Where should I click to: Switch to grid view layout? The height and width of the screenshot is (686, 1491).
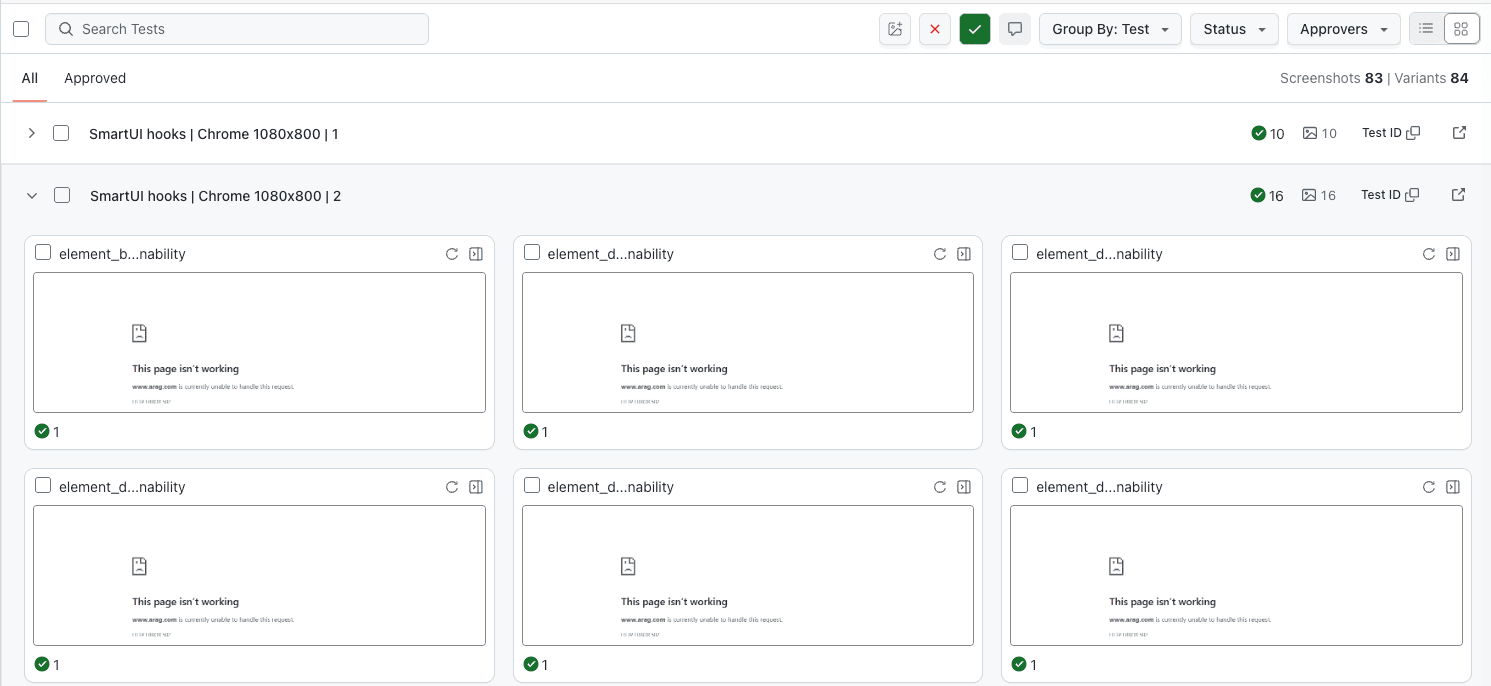[x=1462, y=29]
